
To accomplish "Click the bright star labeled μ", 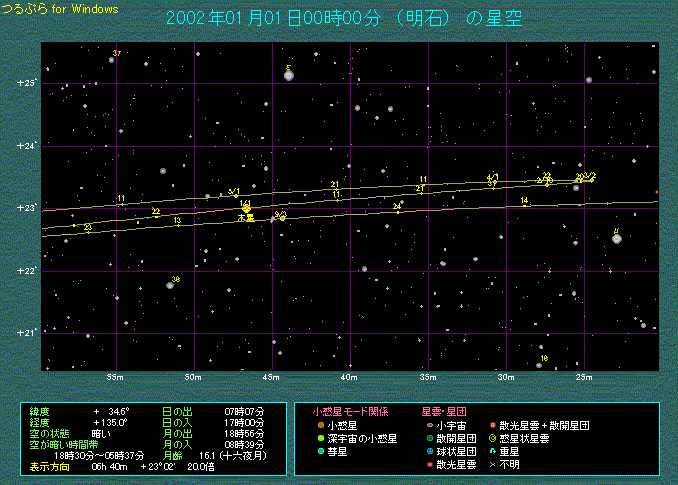I will pos(617,238).
